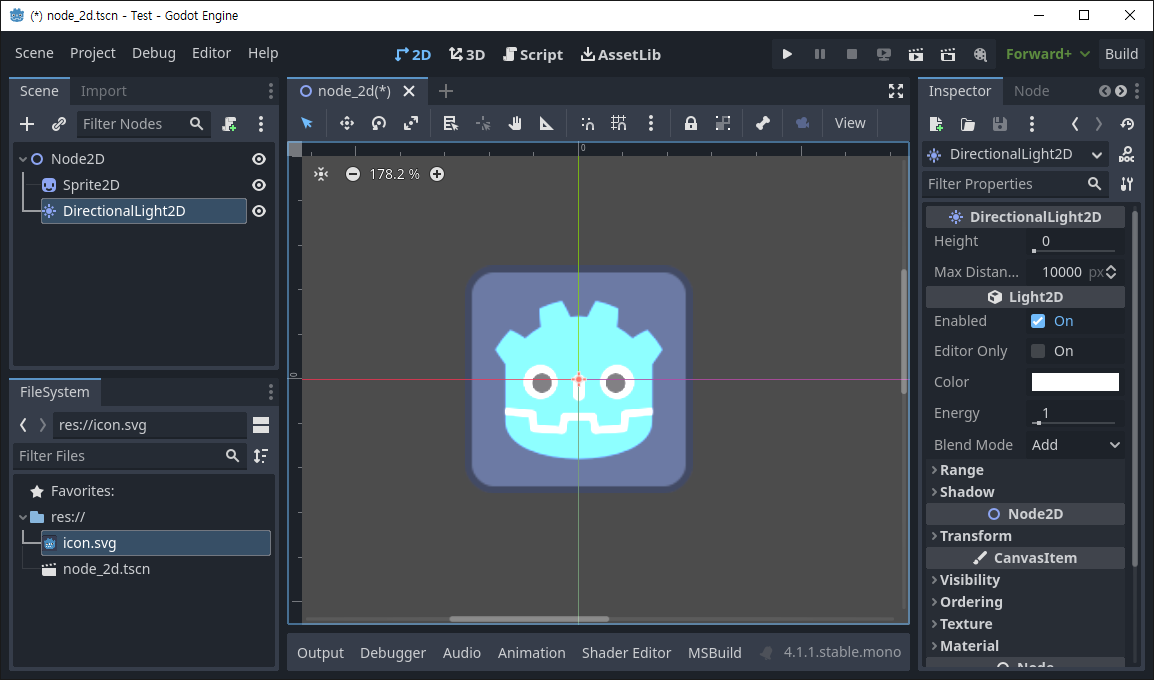Select the Pan Mode hand tool
The width and height of the screenshot is (1154, 680).
click(x=514, y=123)
